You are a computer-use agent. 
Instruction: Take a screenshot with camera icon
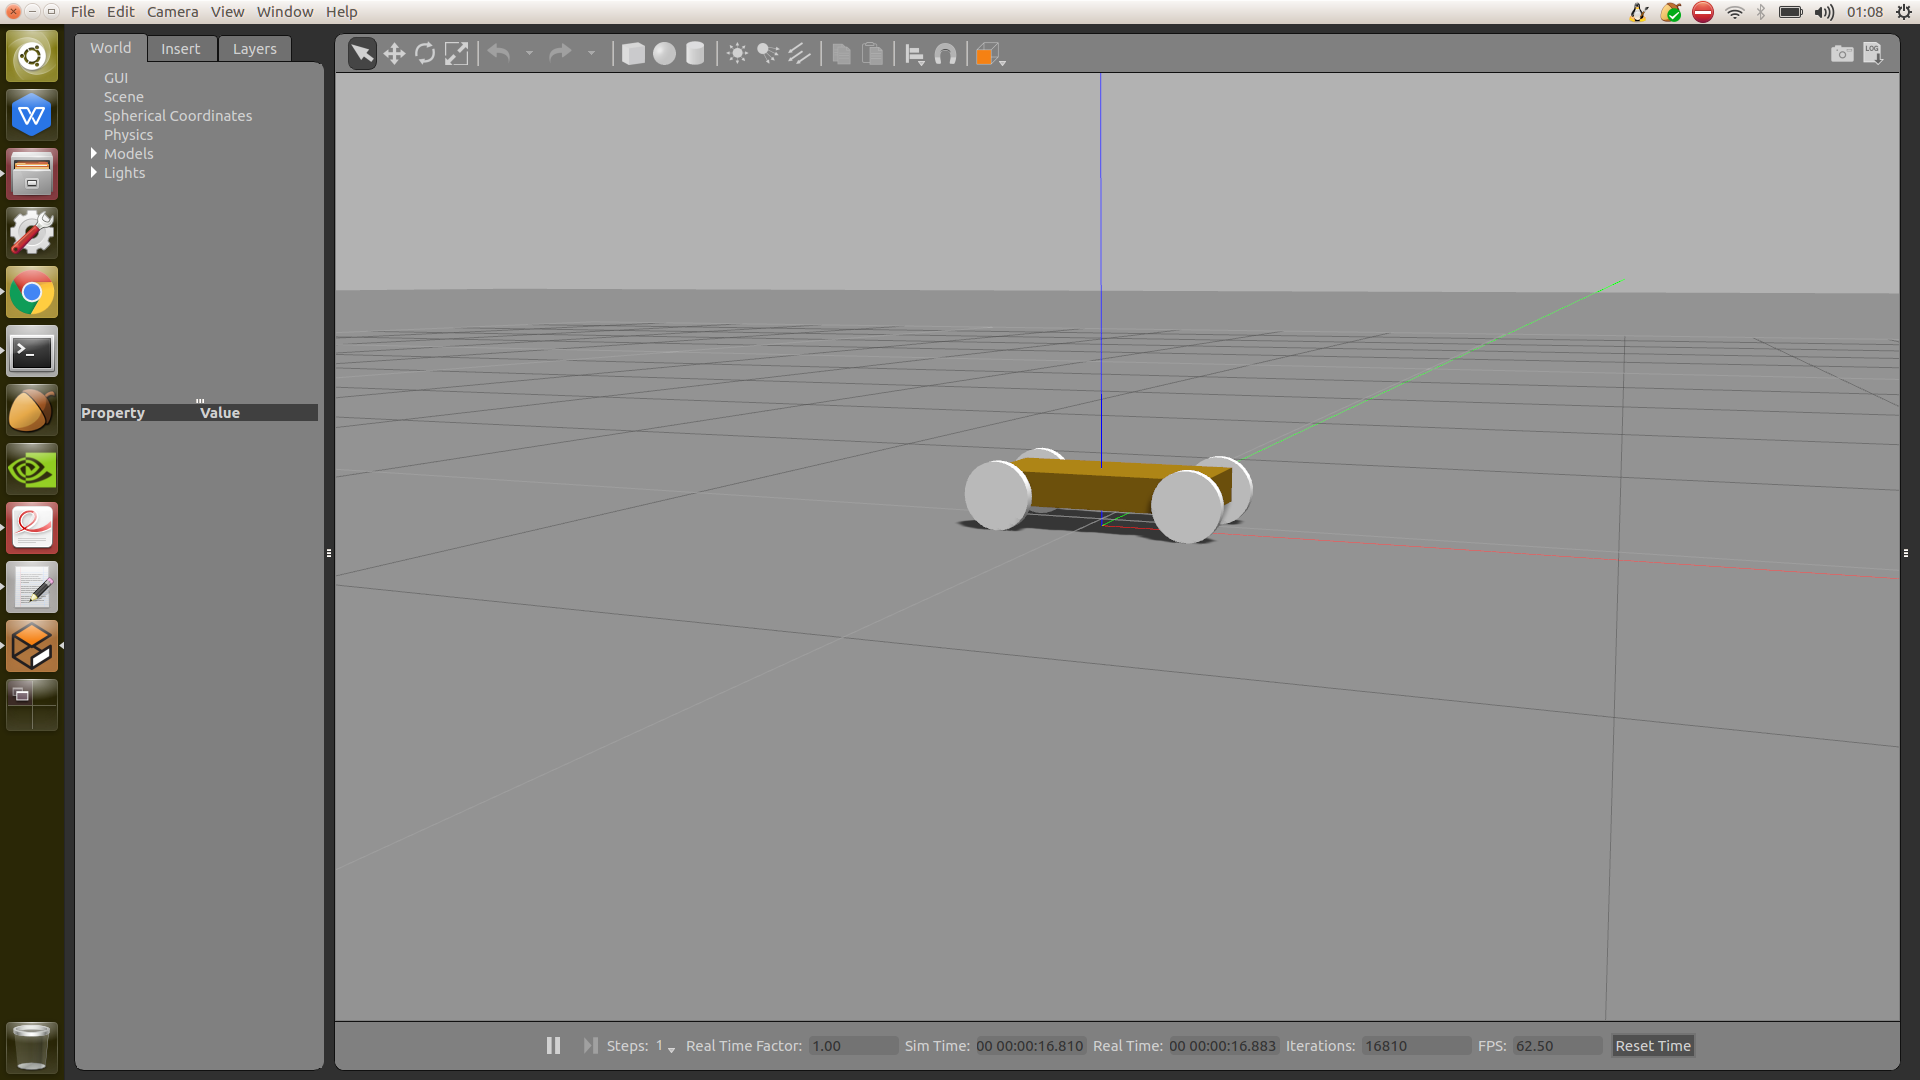[1841, 54]
